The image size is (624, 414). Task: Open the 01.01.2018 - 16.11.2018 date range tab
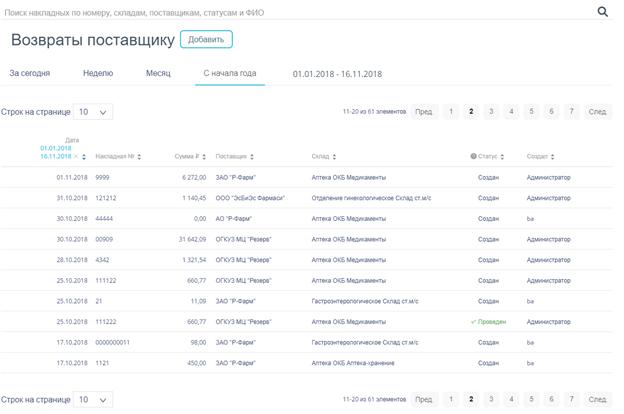tap(337, 74)
